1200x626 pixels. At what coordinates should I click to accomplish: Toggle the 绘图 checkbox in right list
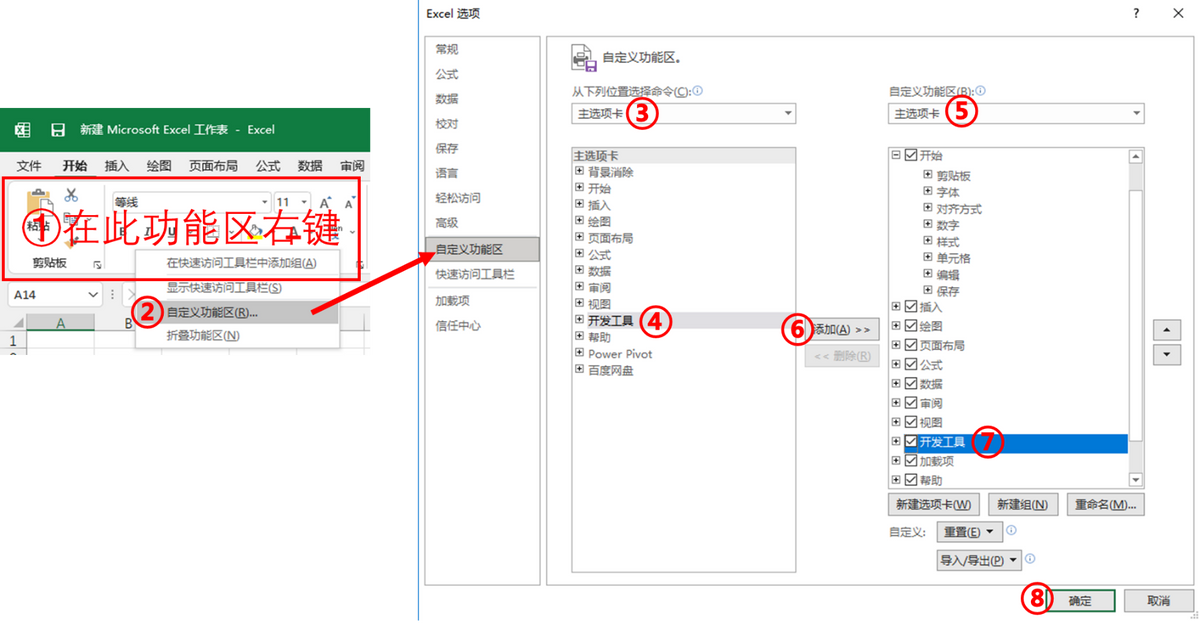(910, 326)
